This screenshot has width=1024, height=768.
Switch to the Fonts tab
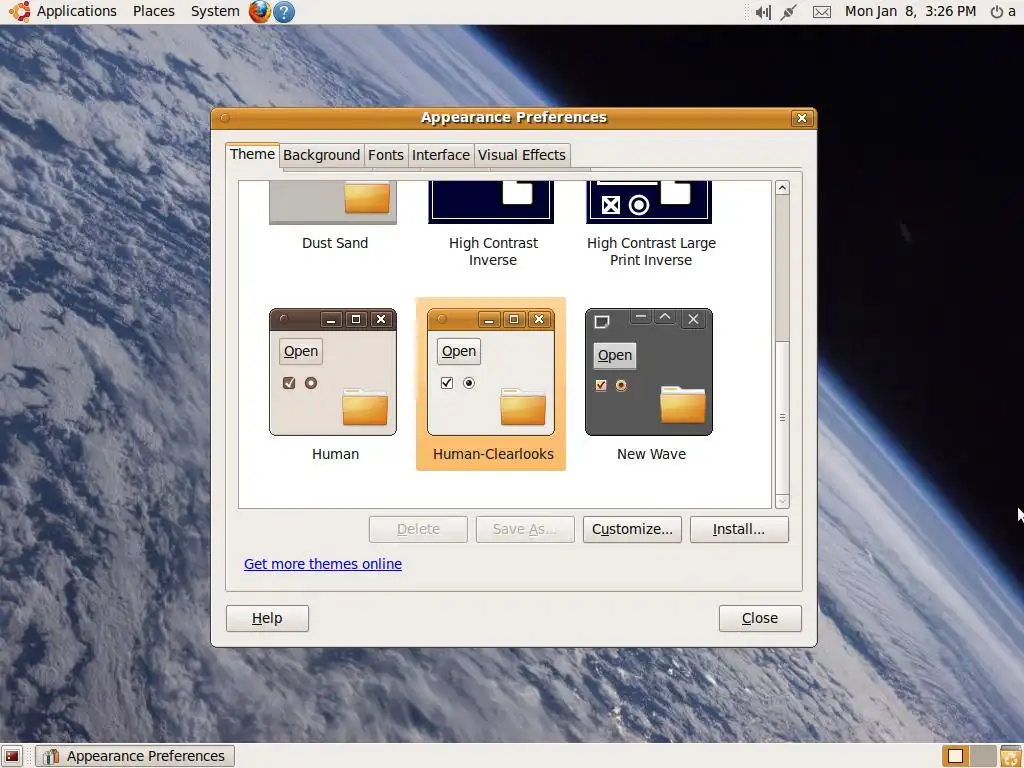click(385, 155)
